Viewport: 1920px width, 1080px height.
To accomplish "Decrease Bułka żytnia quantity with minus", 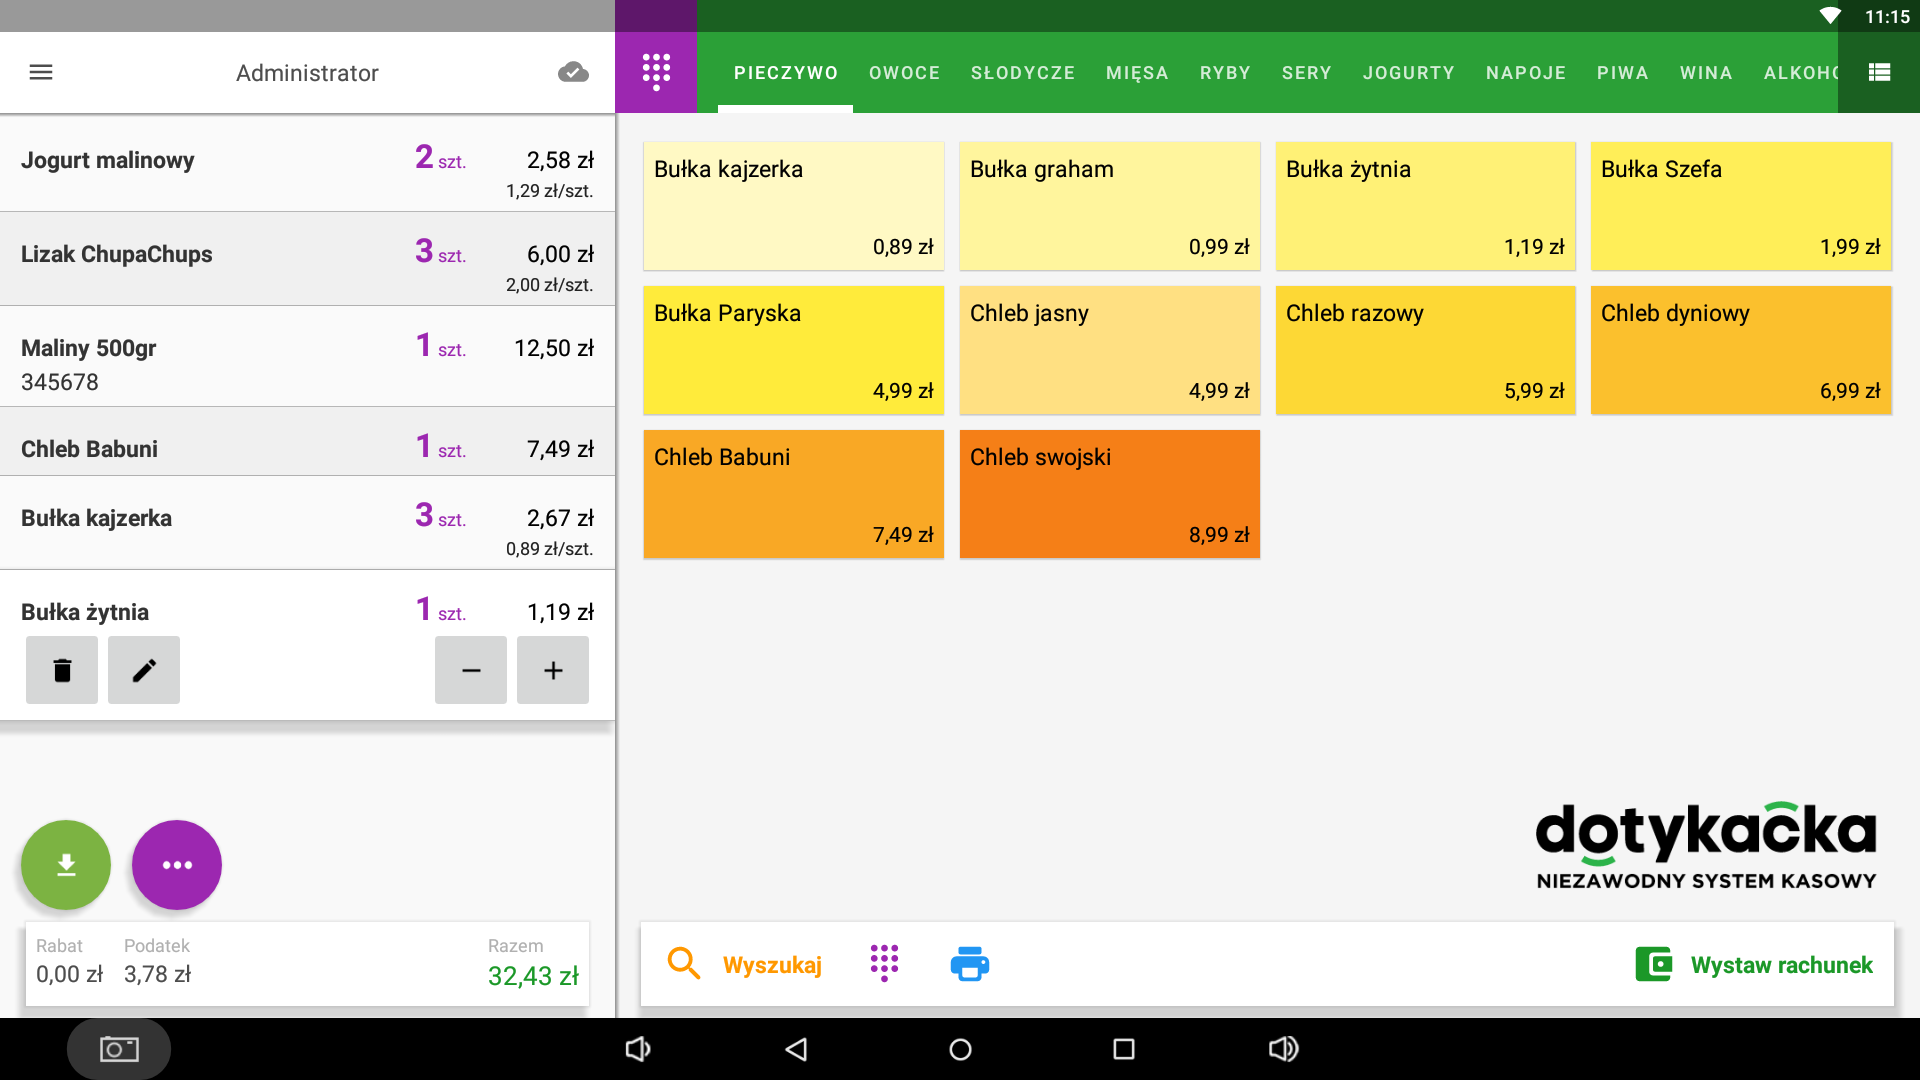I will [471, 670].
